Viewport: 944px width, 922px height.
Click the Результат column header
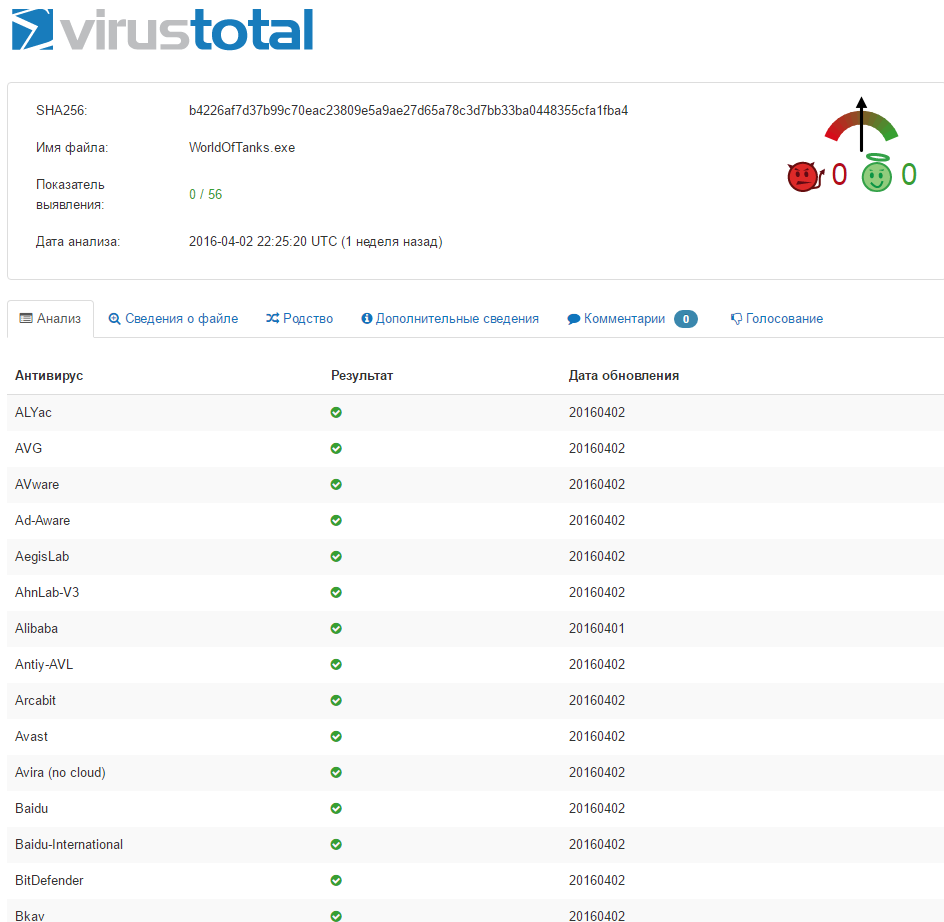(x=362, y=376)
